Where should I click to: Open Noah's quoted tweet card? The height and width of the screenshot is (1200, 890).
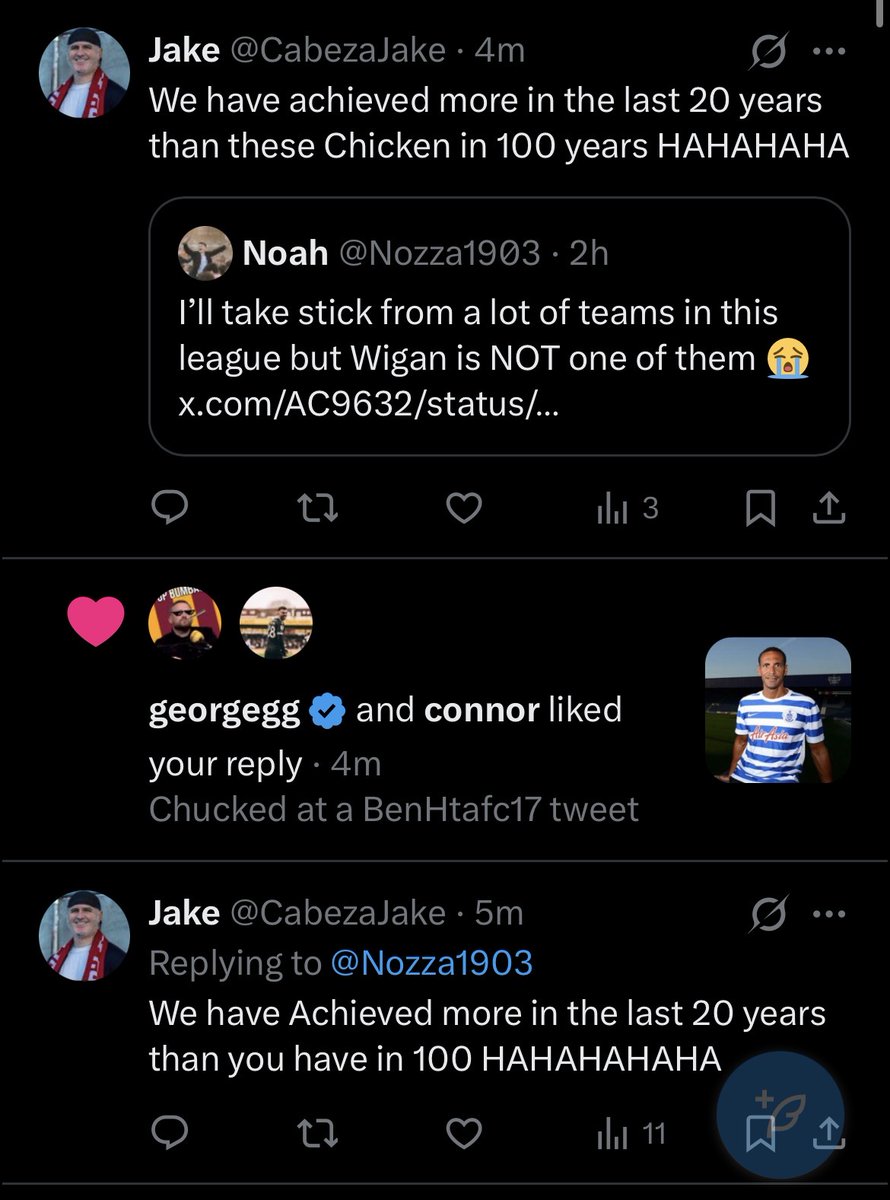point(499,327)
